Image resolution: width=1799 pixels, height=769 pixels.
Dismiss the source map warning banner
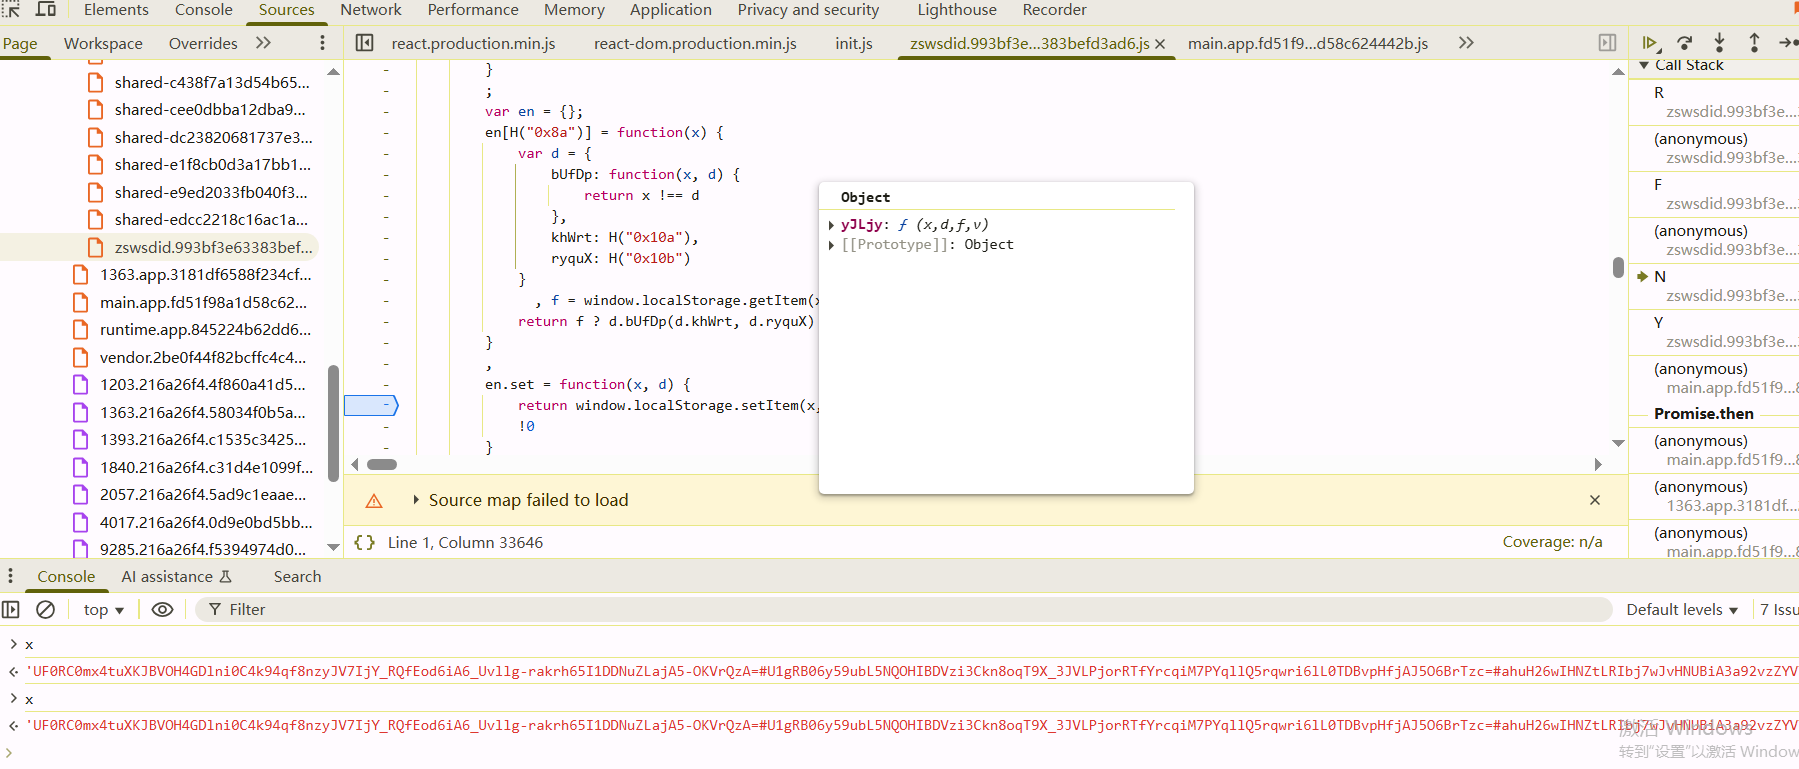[x=1595, y=500]
